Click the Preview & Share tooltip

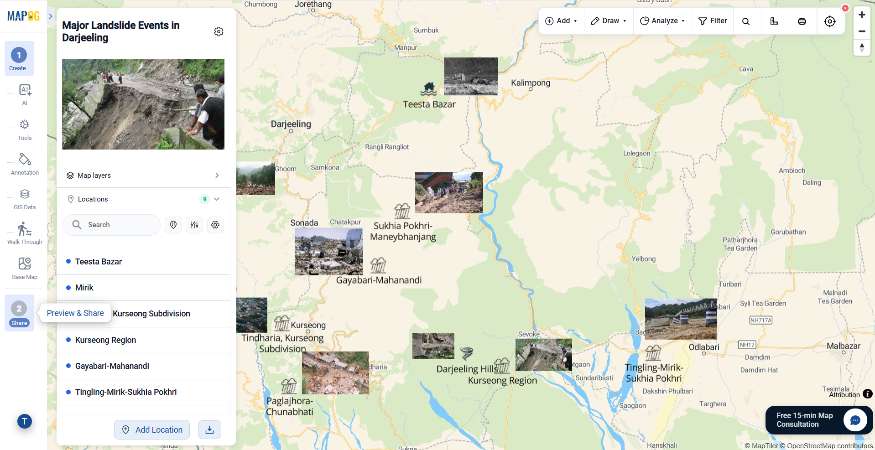(75, 313)
